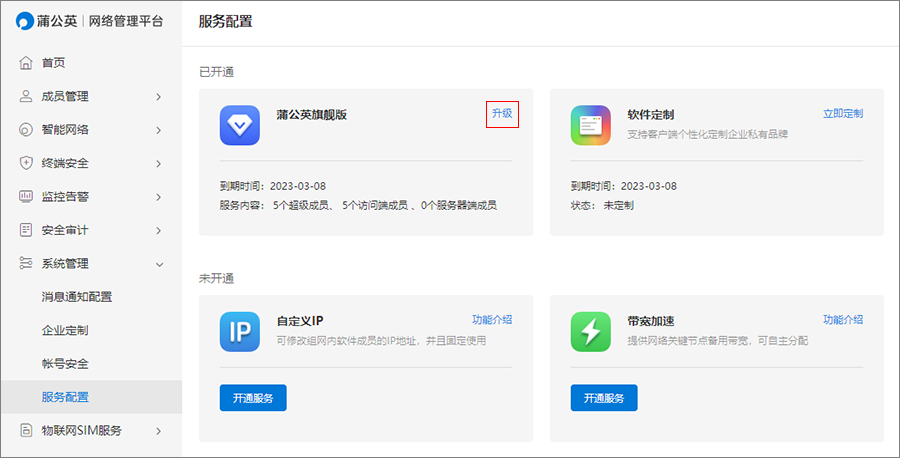Open the 系统管理 menu label
The image size is (900, 458).
(65, 263)
